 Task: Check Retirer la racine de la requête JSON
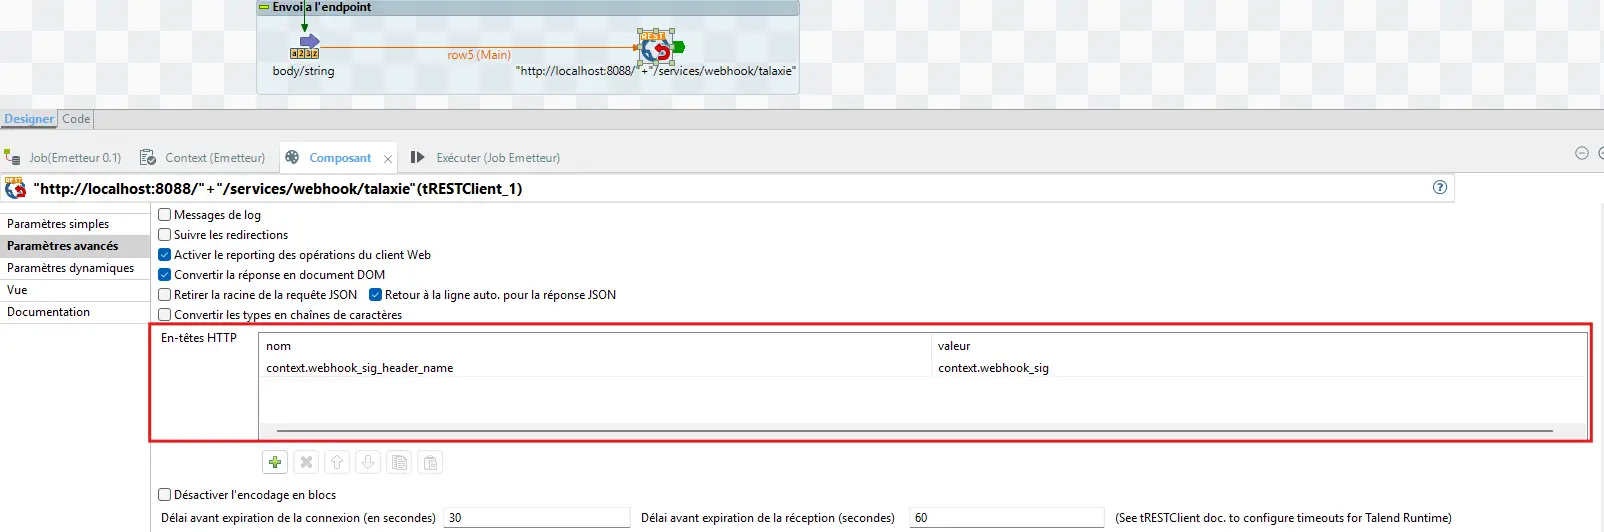(165, 295)
